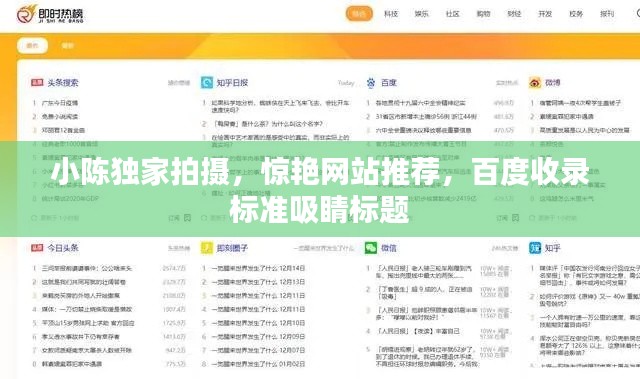Open the 知乎日报 section title
This screenshot has width=640, height=379.
coord(232,83)
